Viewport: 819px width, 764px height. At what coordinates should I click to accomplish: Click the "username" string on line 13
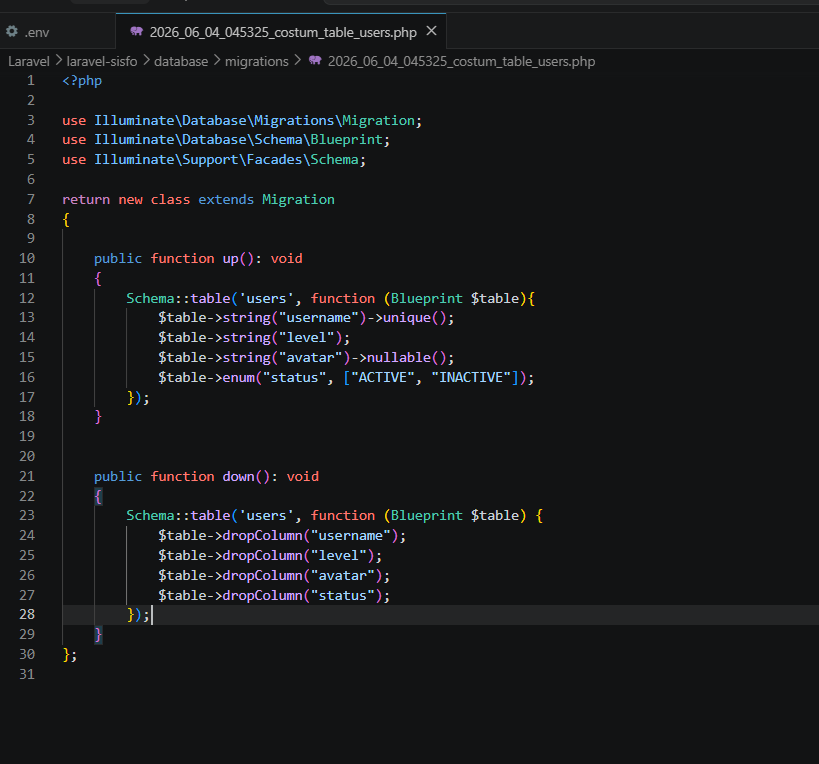tap(319, 318)
